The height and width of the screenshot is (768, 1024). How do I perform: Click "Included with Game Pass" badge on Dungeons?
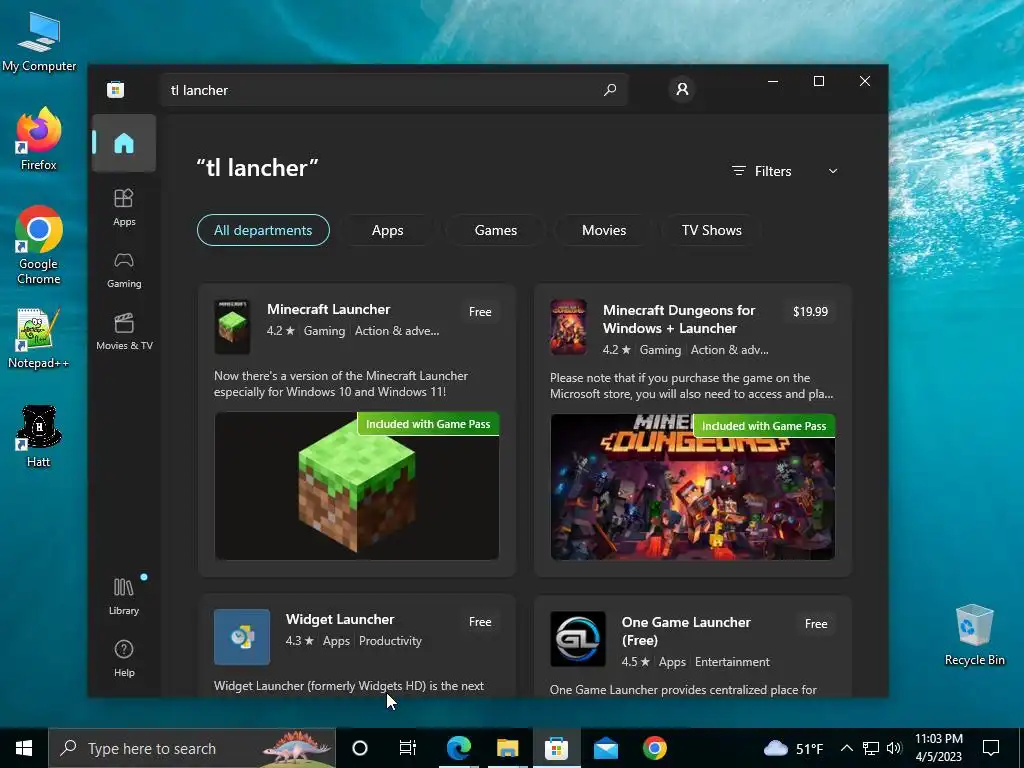pyautogui.click(x=764, y=426)
